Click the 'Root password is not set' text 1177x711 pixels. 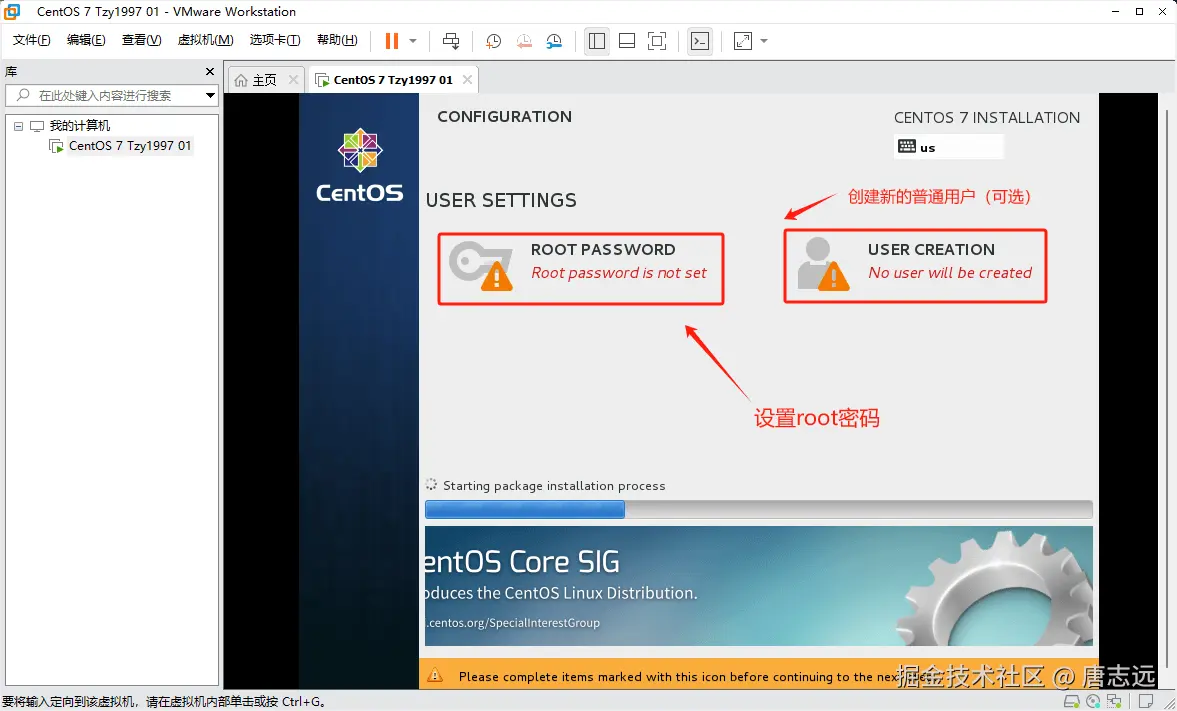point(619,273)
